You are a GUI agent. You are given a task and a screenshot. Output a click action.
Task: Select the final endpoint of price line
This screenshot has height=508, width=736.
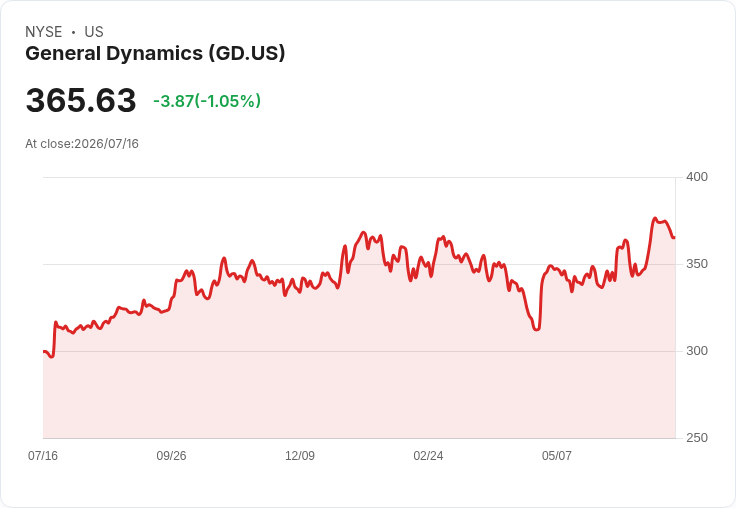[674, 238]
